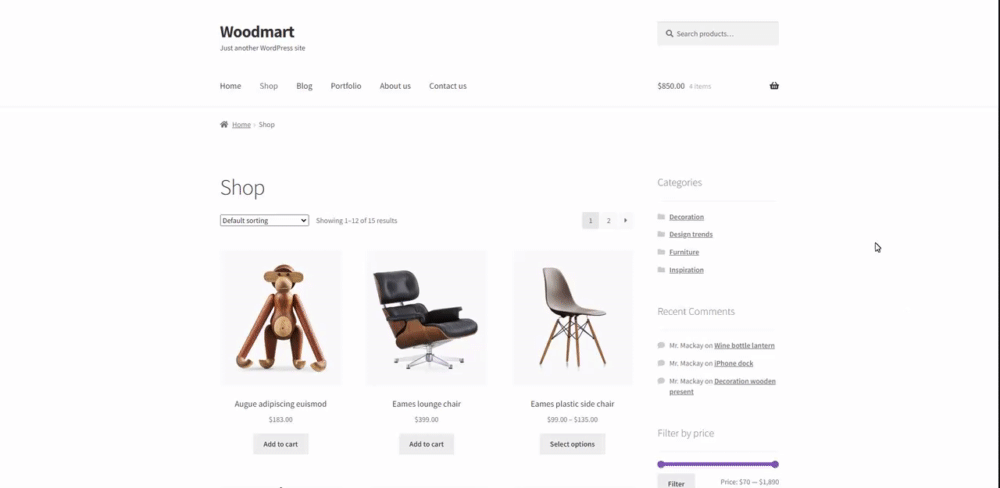
Task: Open the Design trends category link
Action: (691, 234)
